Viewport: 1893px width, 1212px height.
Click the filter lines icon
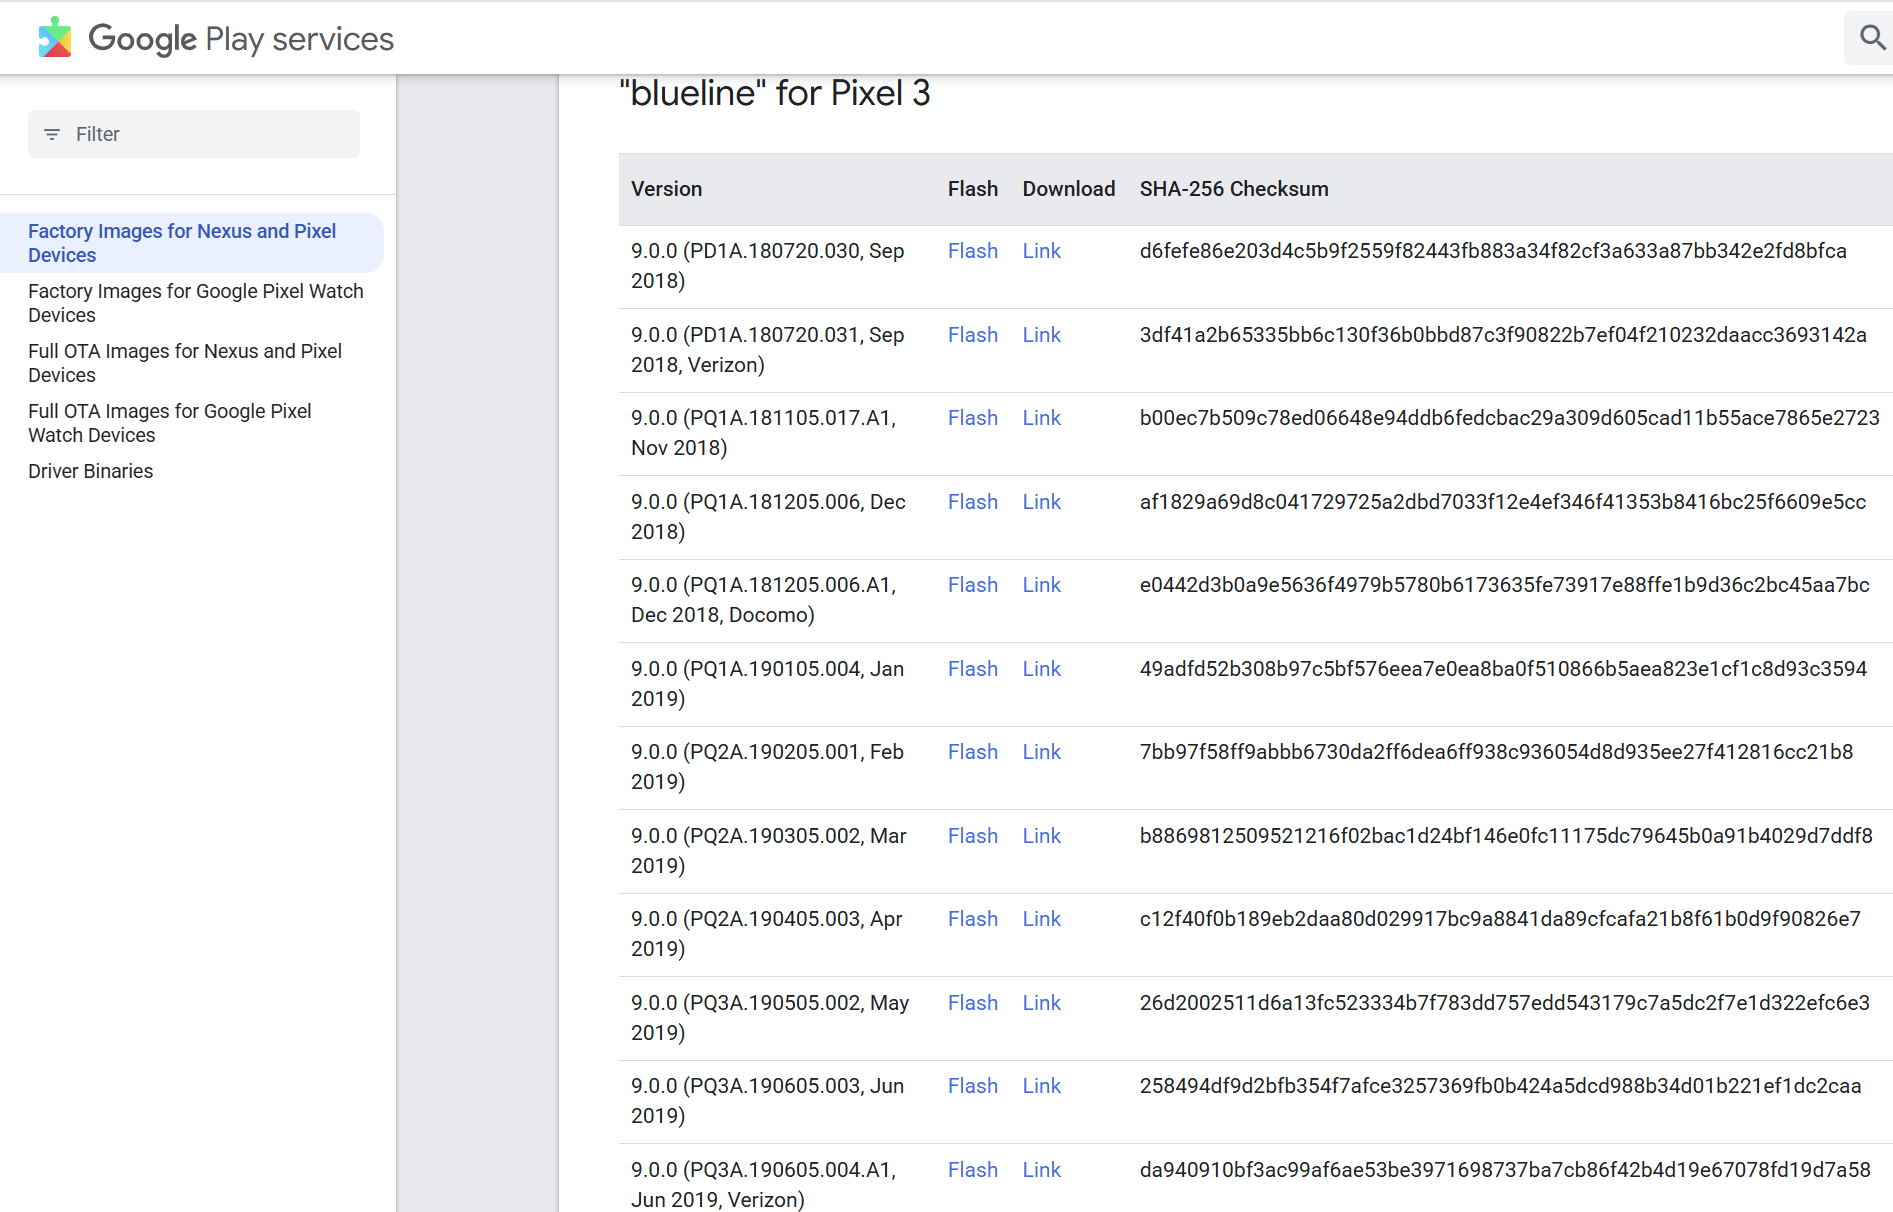(x=52, y=134)
